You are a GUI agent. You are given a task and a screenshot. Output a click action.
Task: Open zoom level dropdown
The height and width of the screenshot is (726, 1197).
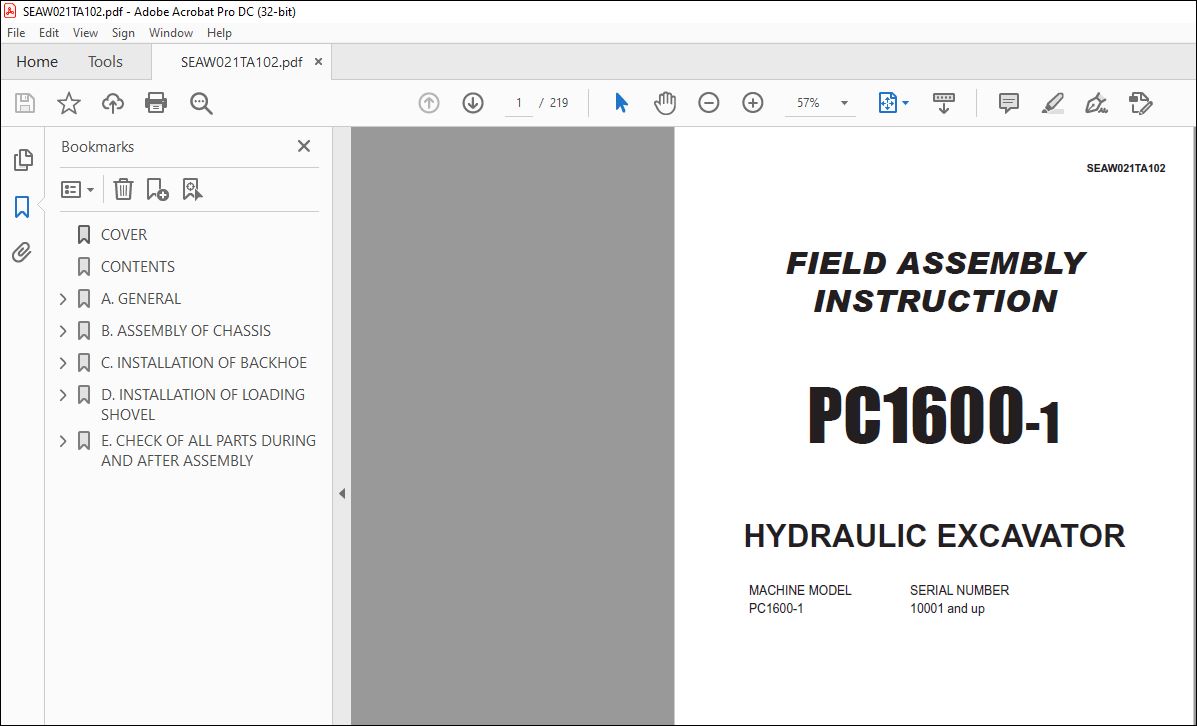[x=844, y=103]
